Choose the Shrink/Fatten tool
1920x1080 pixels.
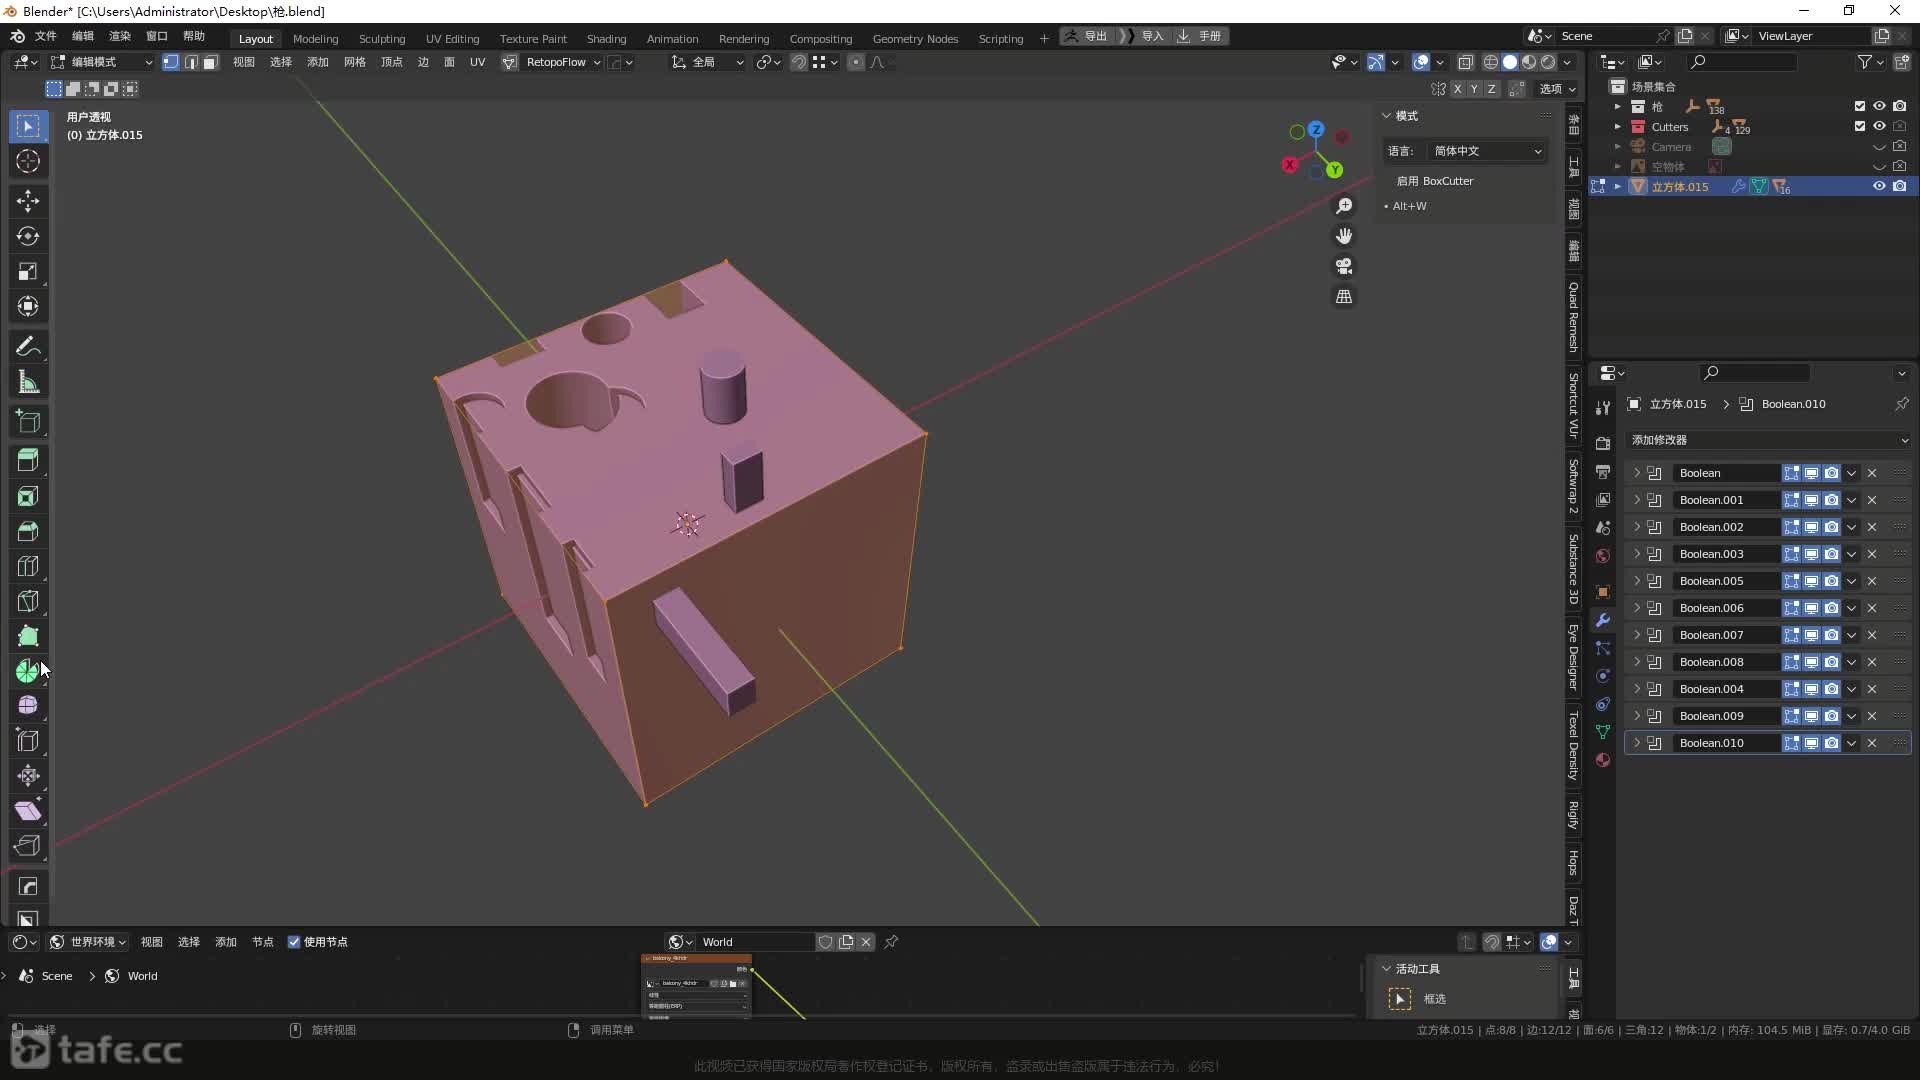coord(28,776)
